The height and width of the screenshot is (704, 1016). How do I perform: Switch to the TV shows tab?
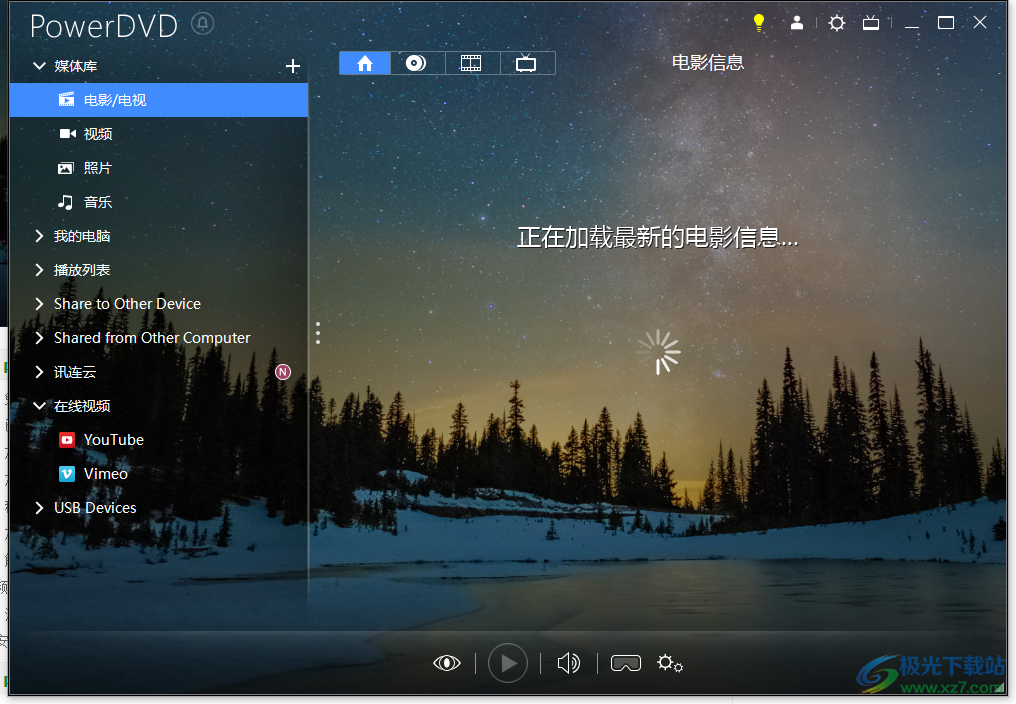point(526,63)
